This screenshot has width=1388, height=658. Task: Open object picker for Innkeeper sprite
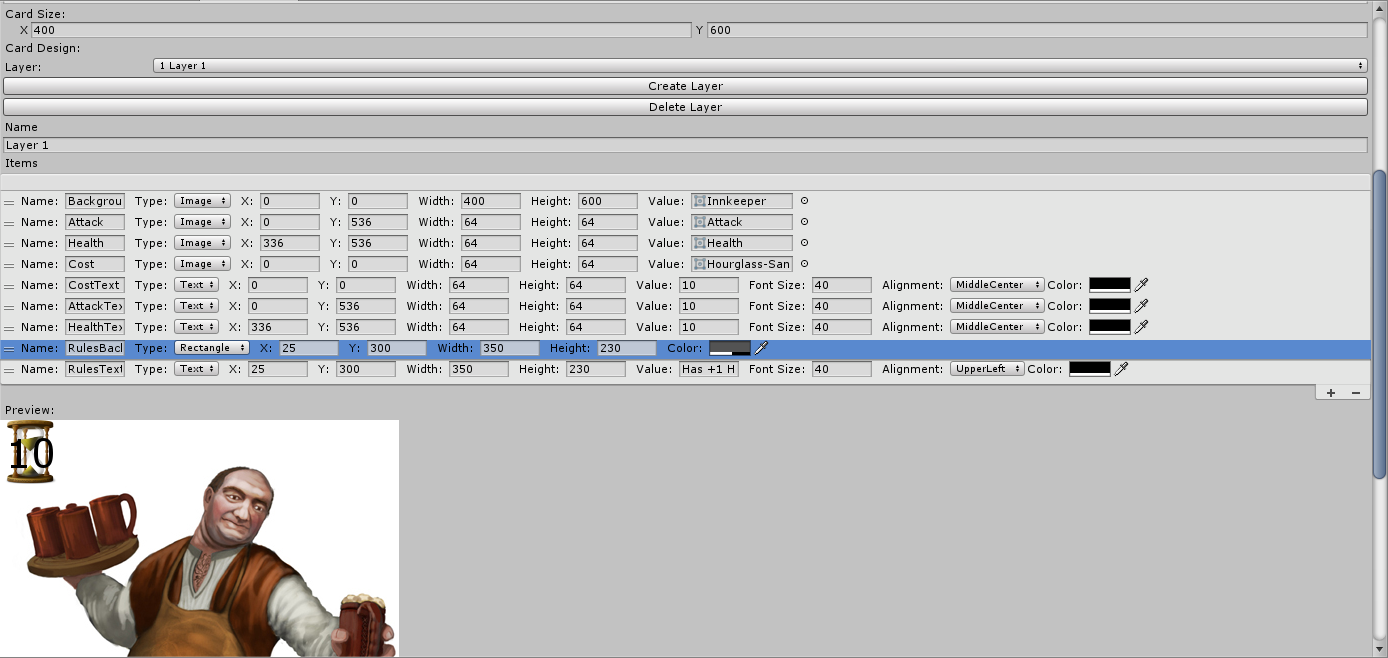point(804,201)
